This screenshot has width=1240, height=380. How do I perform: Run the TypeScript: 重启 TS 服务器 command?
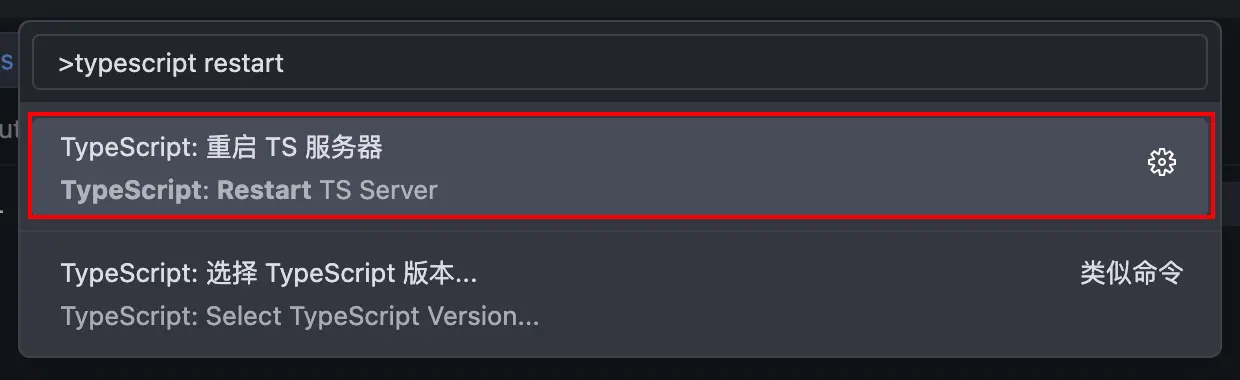[x=620, y=167]
